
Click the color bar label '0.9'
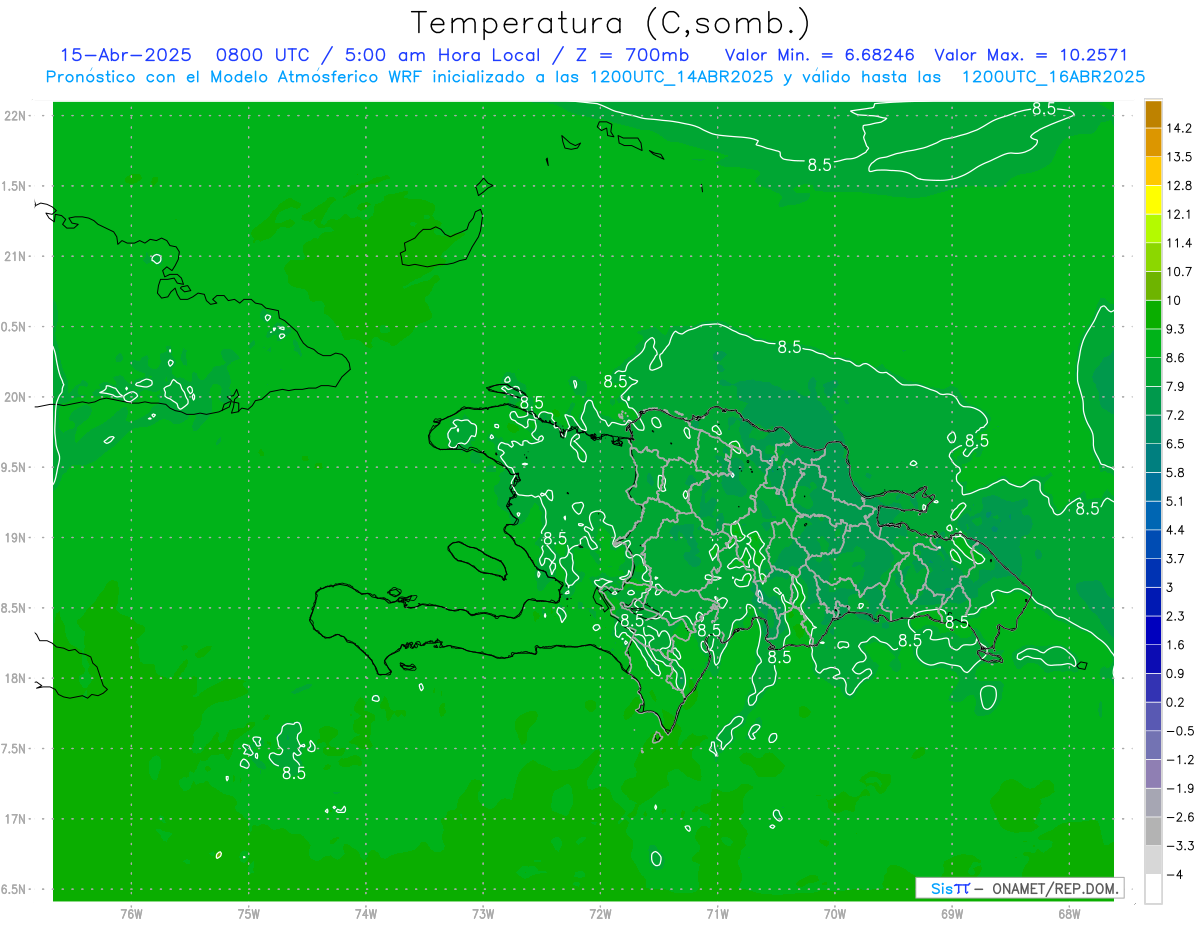point(1176,673)
